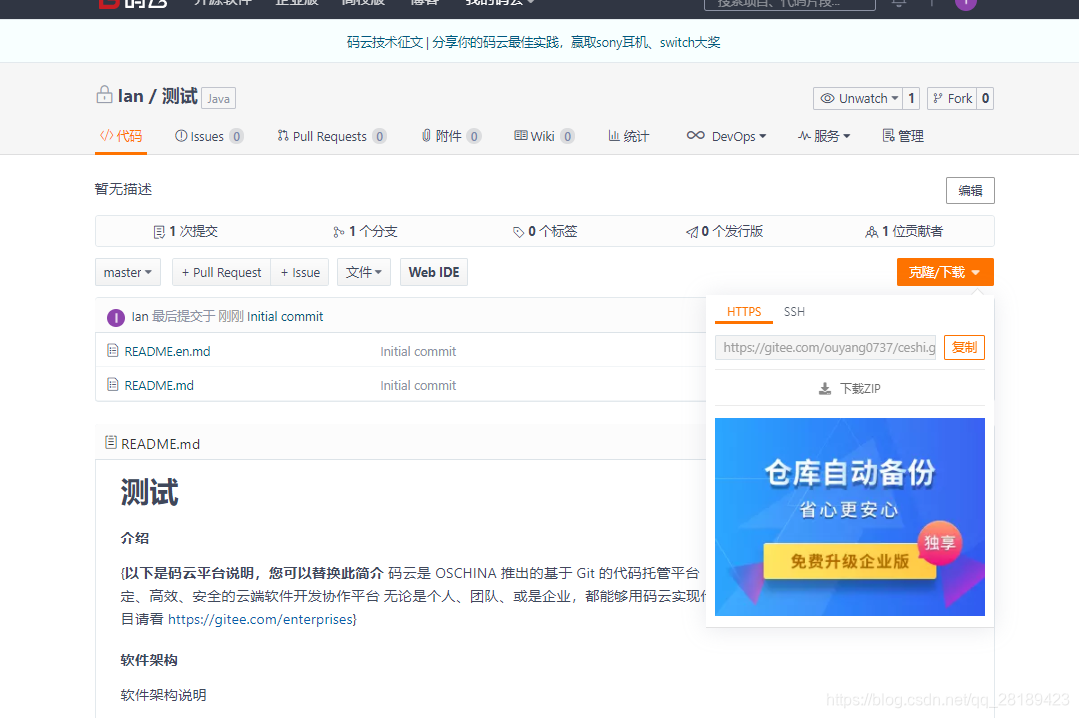The width and height of the screenshot is (1079, 718).
Task: Click the watcher count 1 next to Unwatch
Action: [x=911, y=98]
